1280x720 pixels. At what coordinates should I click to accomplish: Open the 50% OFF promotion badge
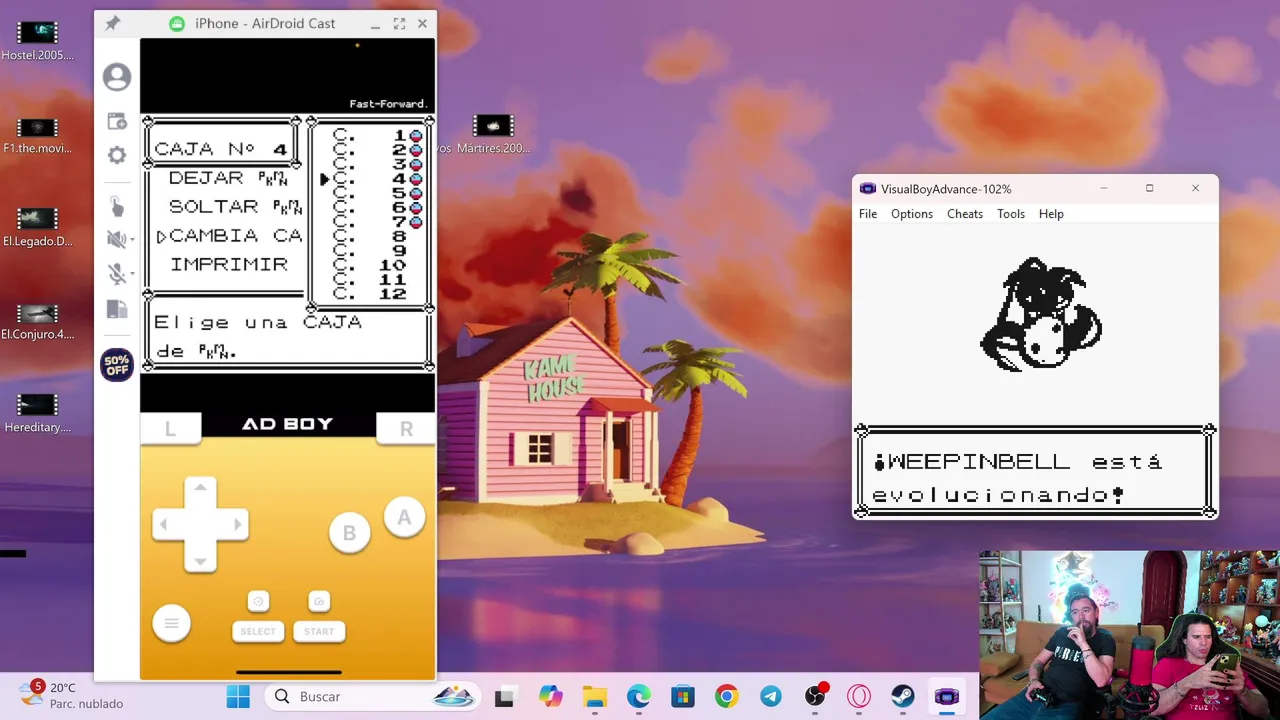coord(117,365)
